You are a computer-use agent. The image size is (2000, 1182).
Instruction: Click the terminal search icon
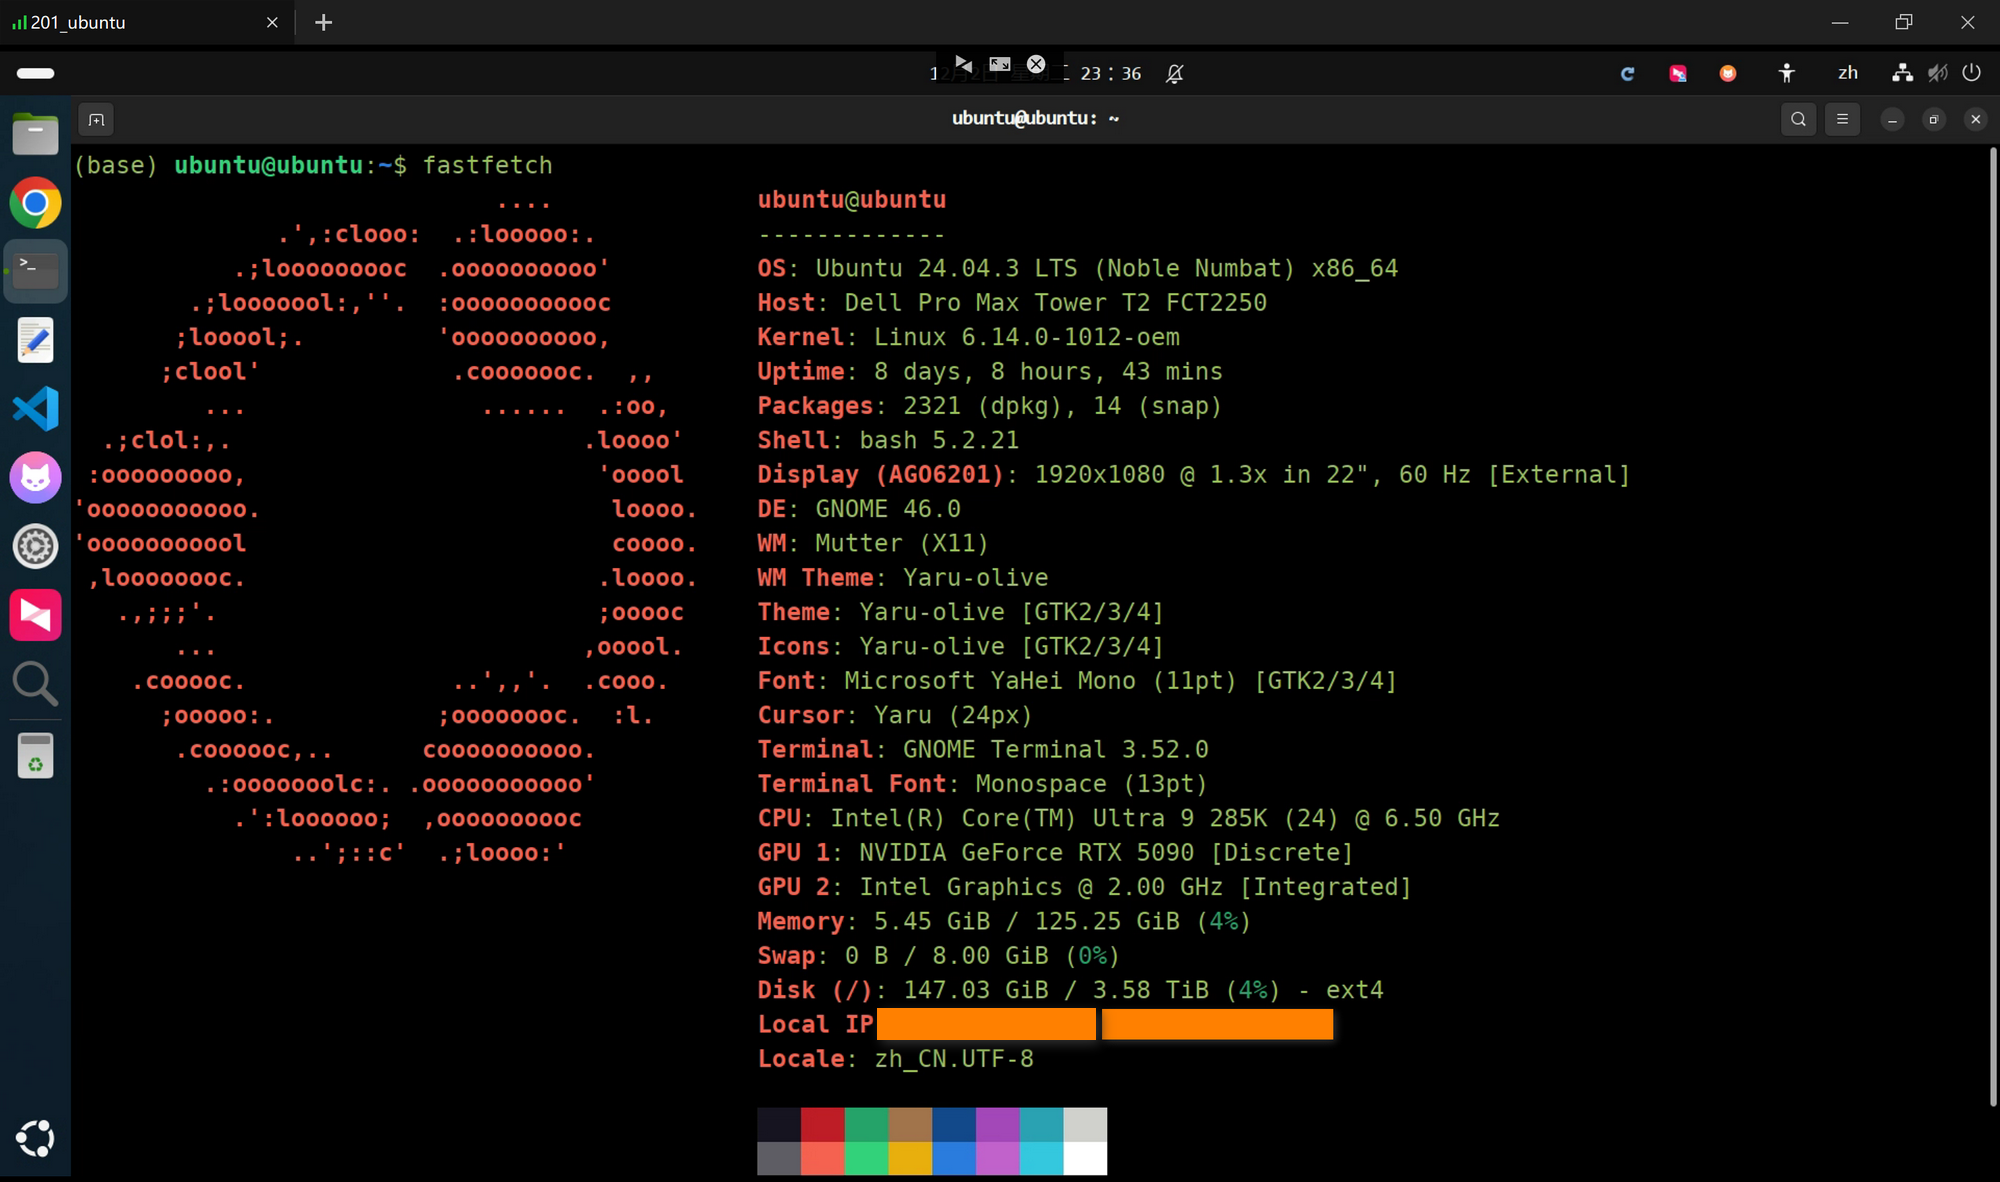pos(1798,120)
